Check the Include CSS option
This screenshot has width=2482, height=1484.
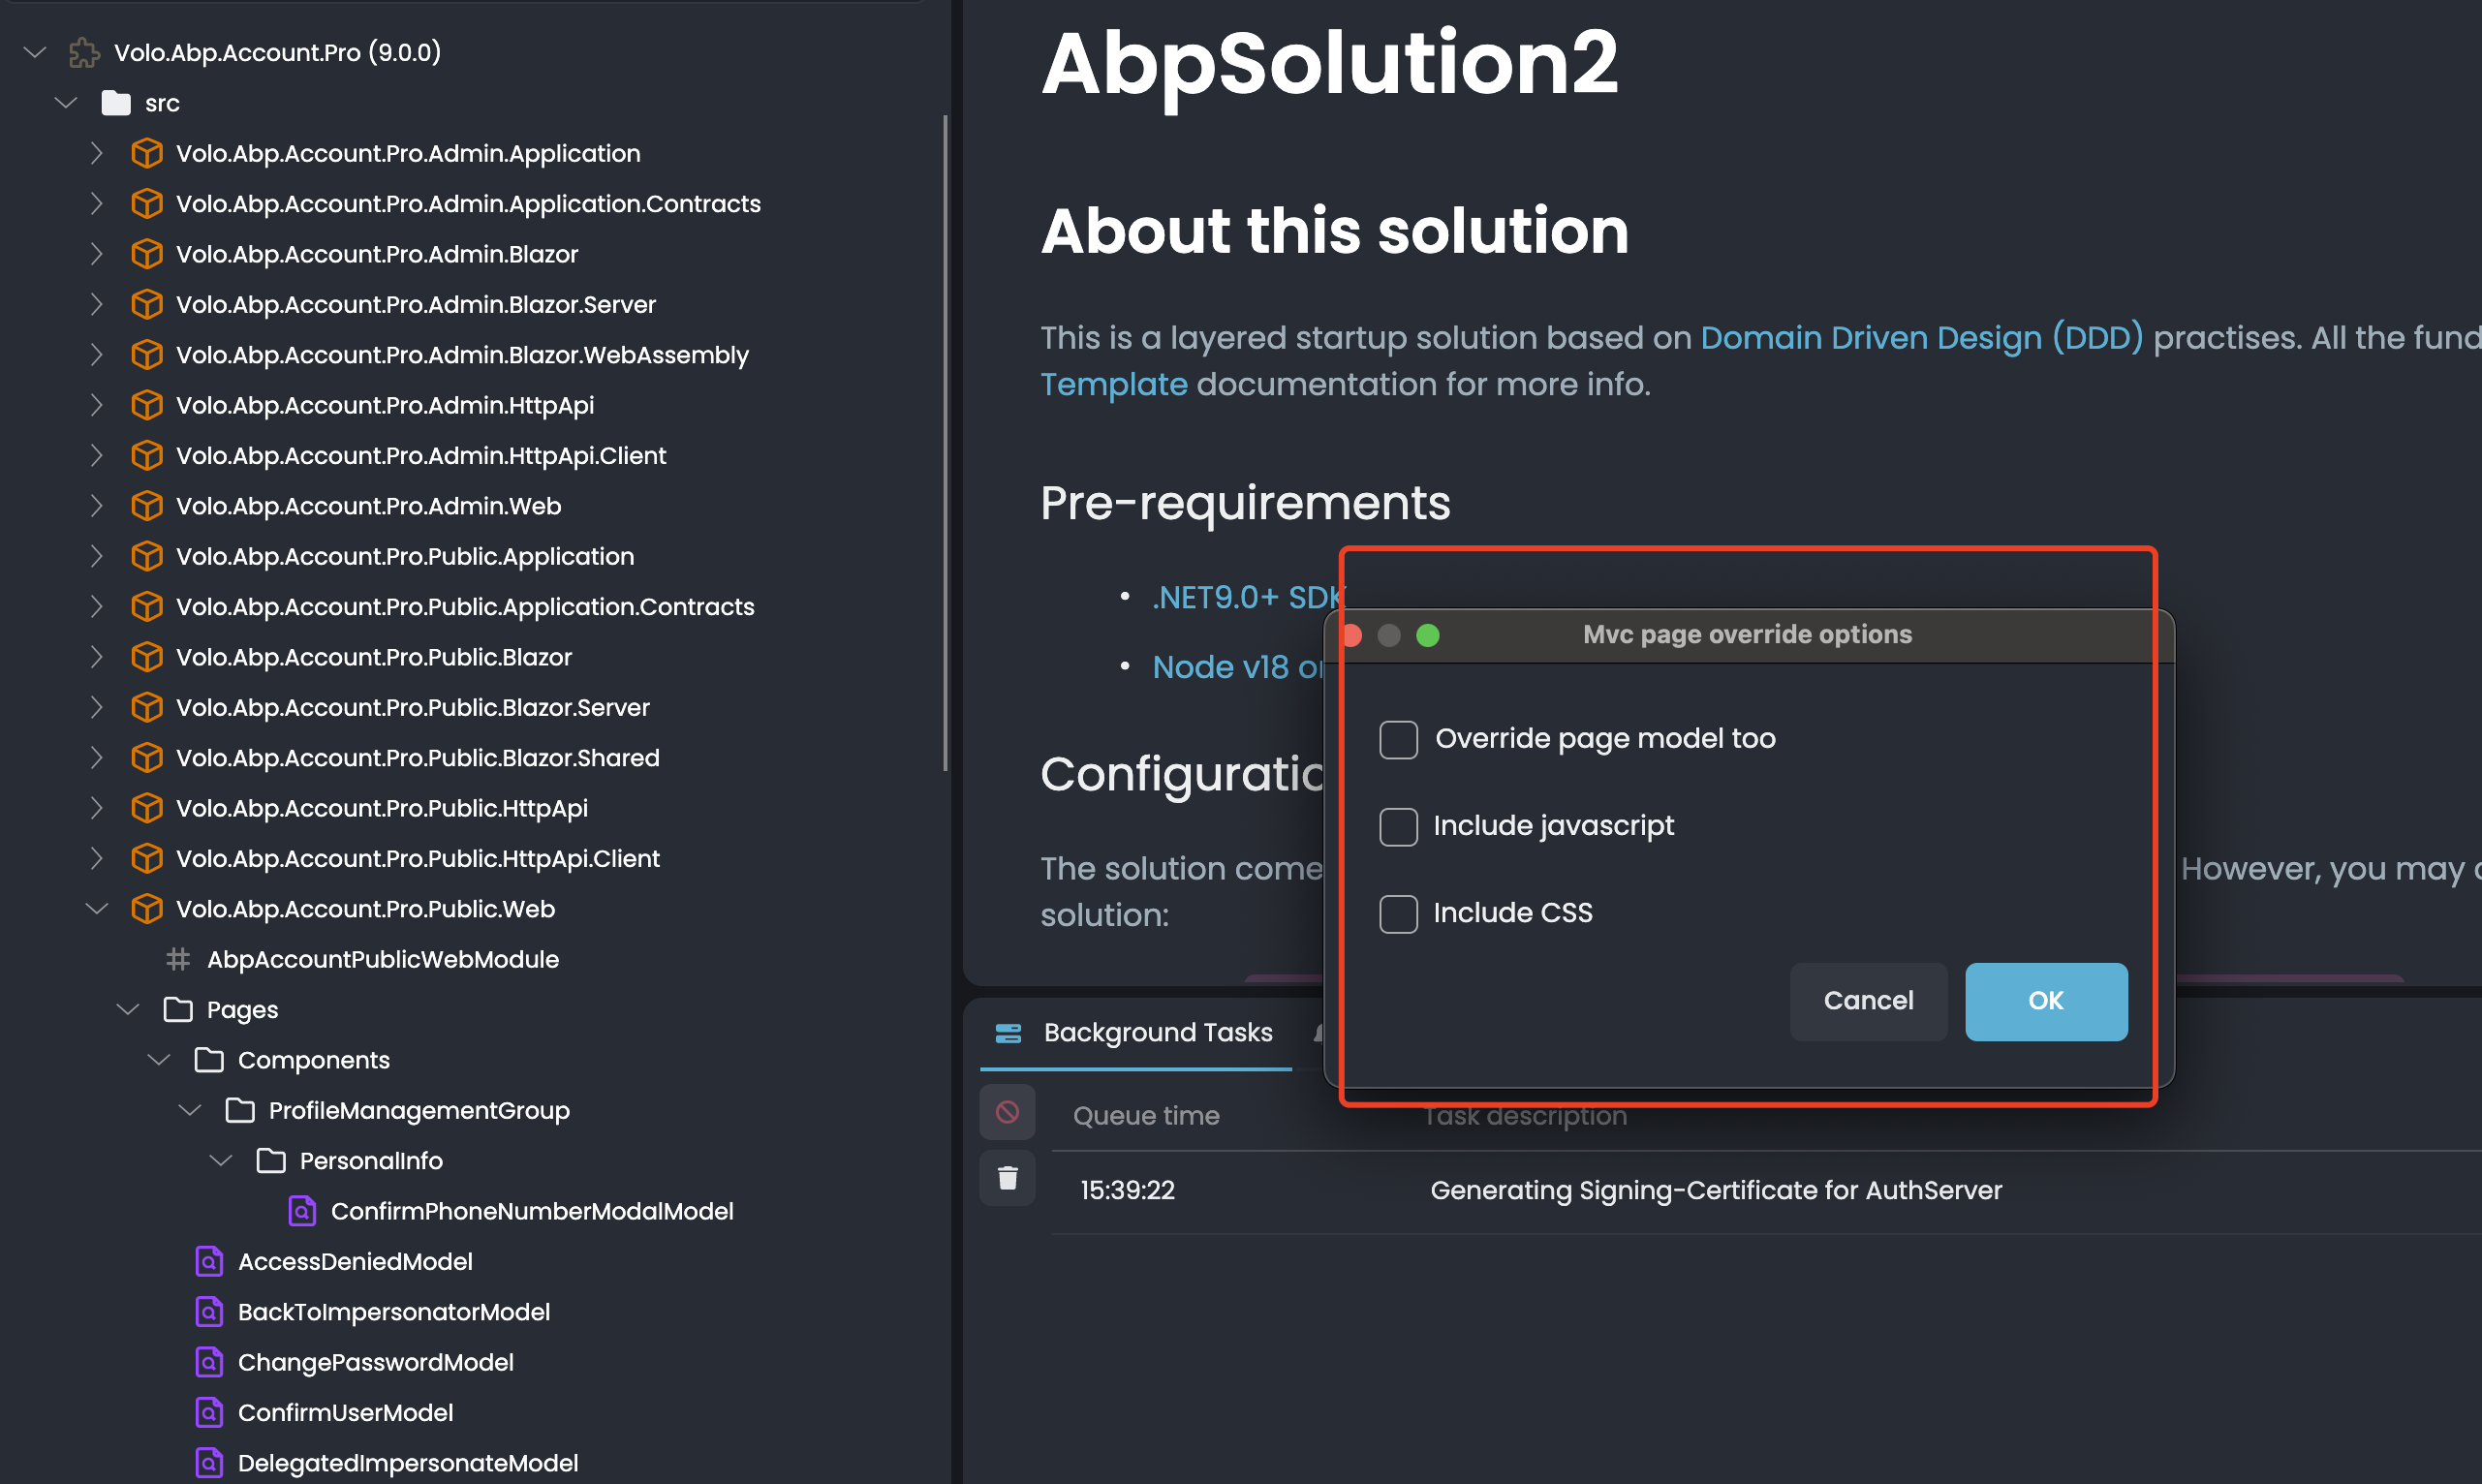(1398, 914)
